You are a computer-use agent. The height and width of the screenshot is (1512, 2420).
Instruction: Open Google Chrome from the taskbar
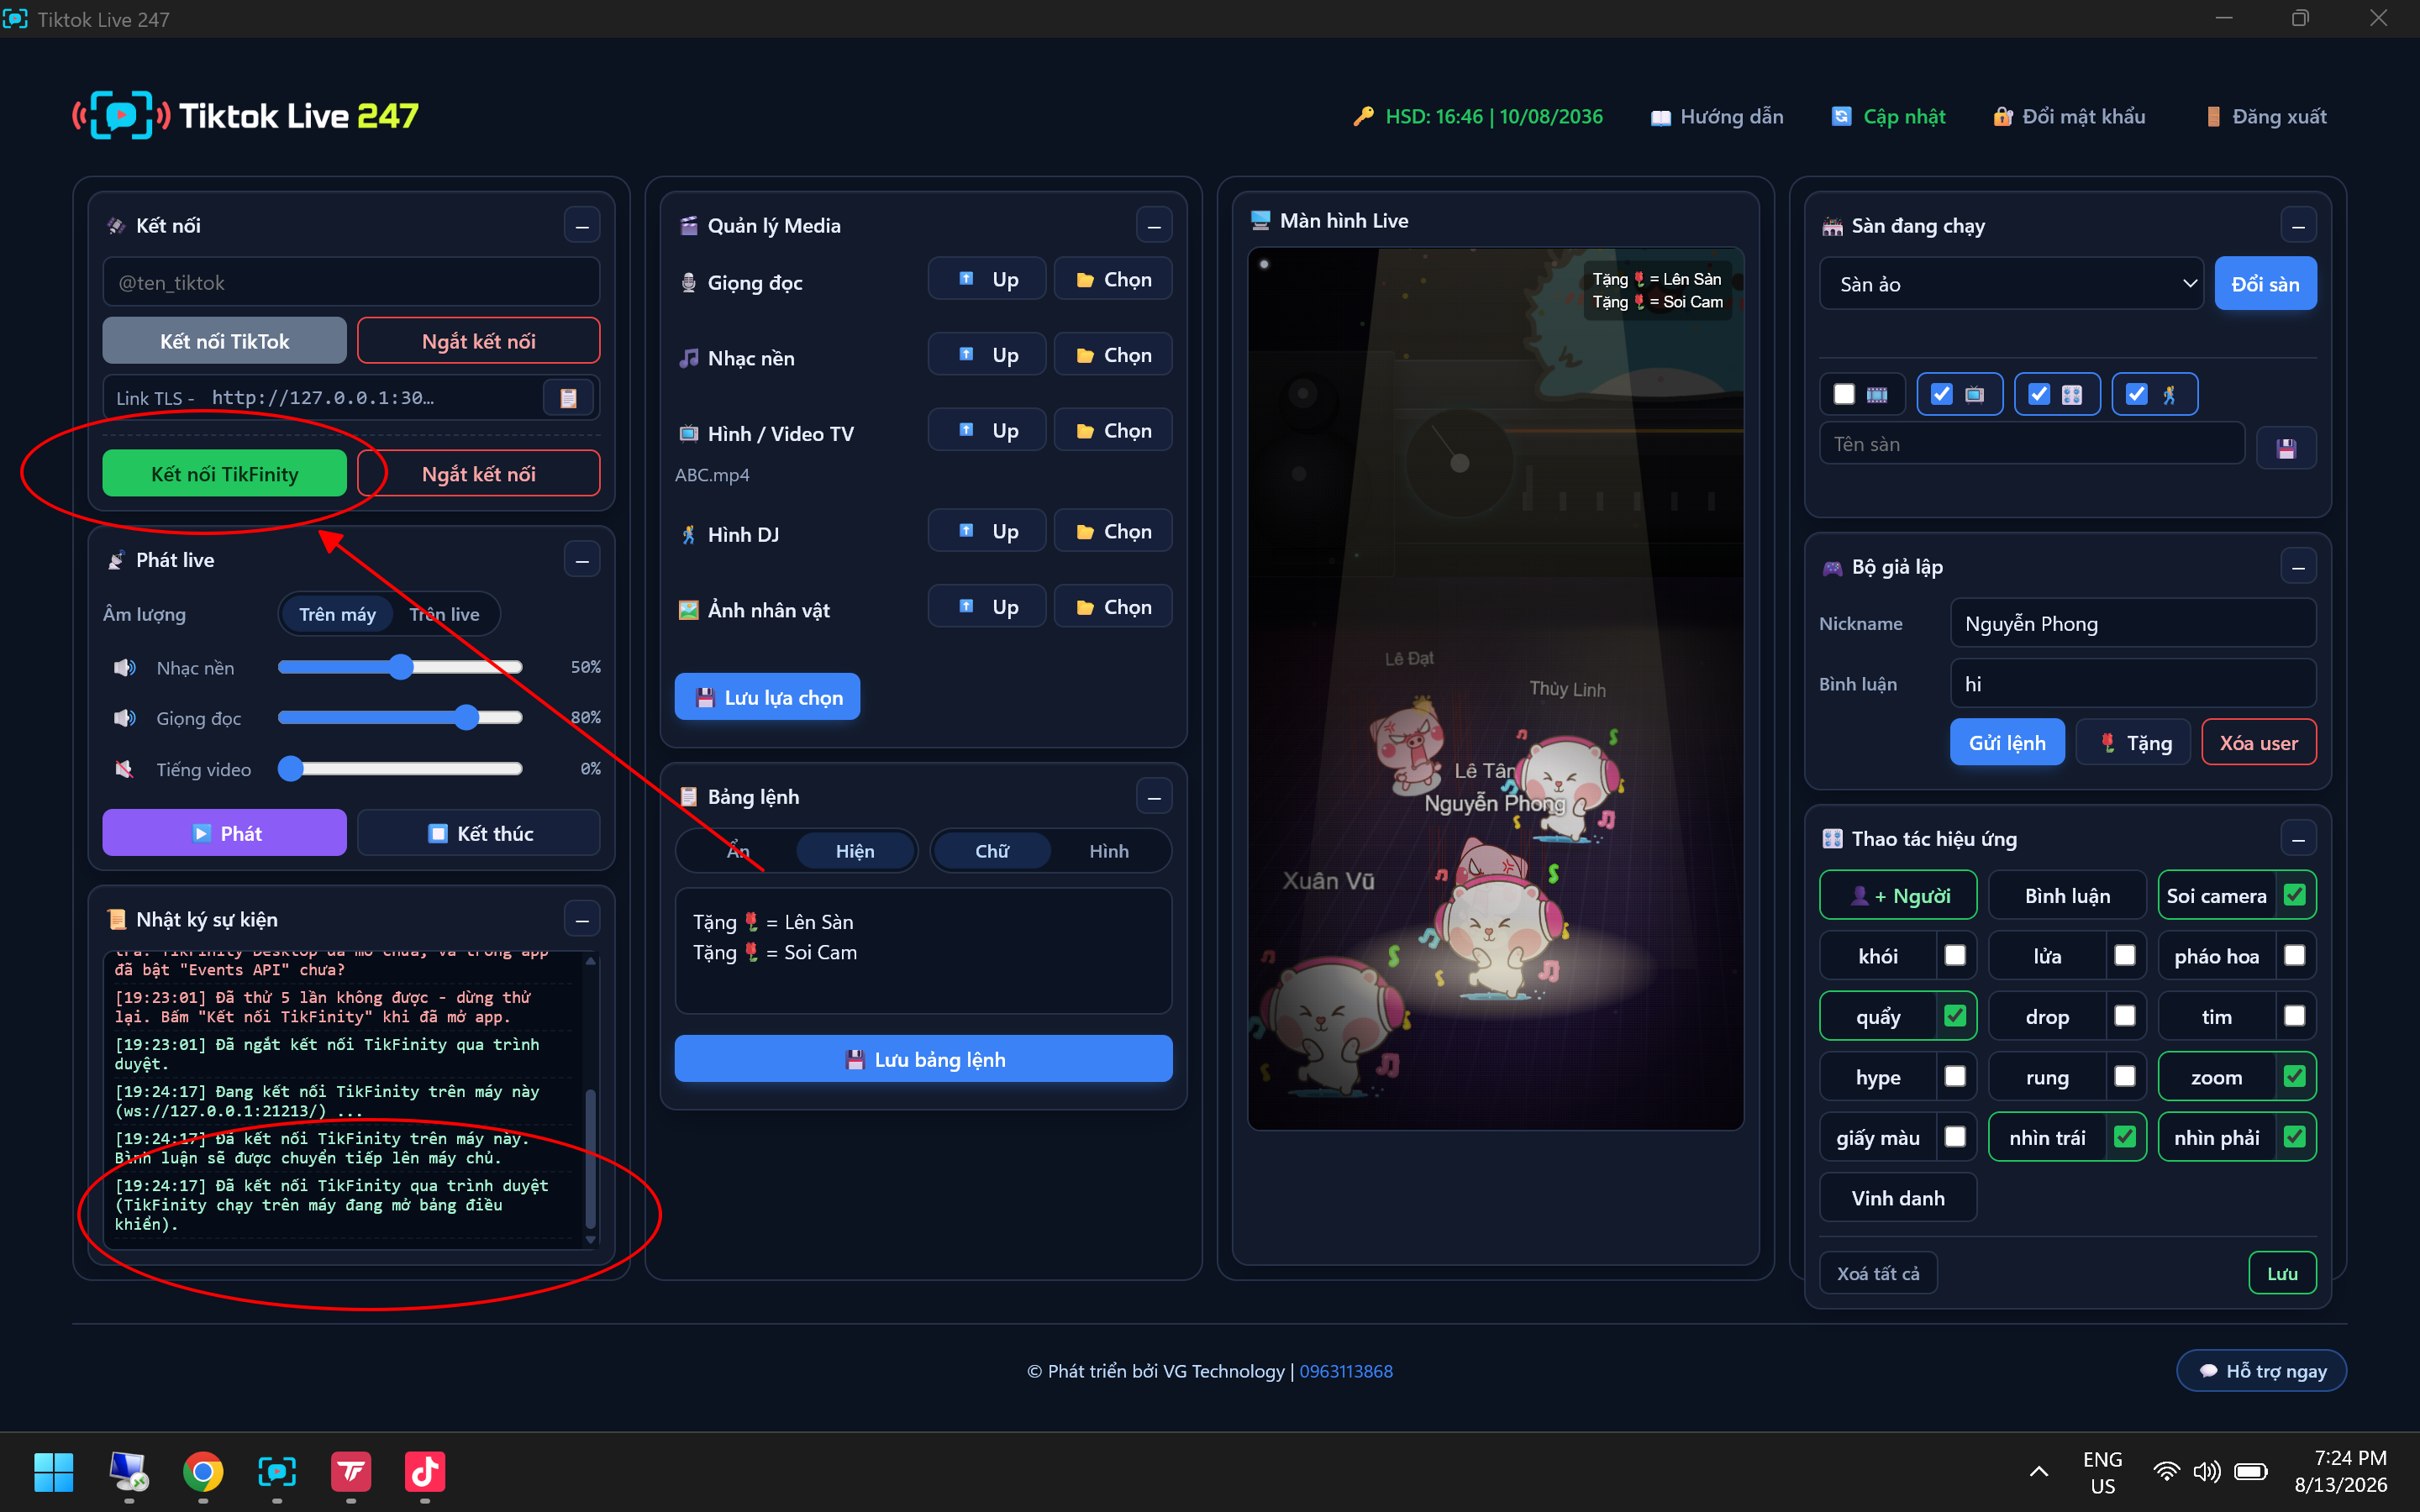click(203, 1472)
